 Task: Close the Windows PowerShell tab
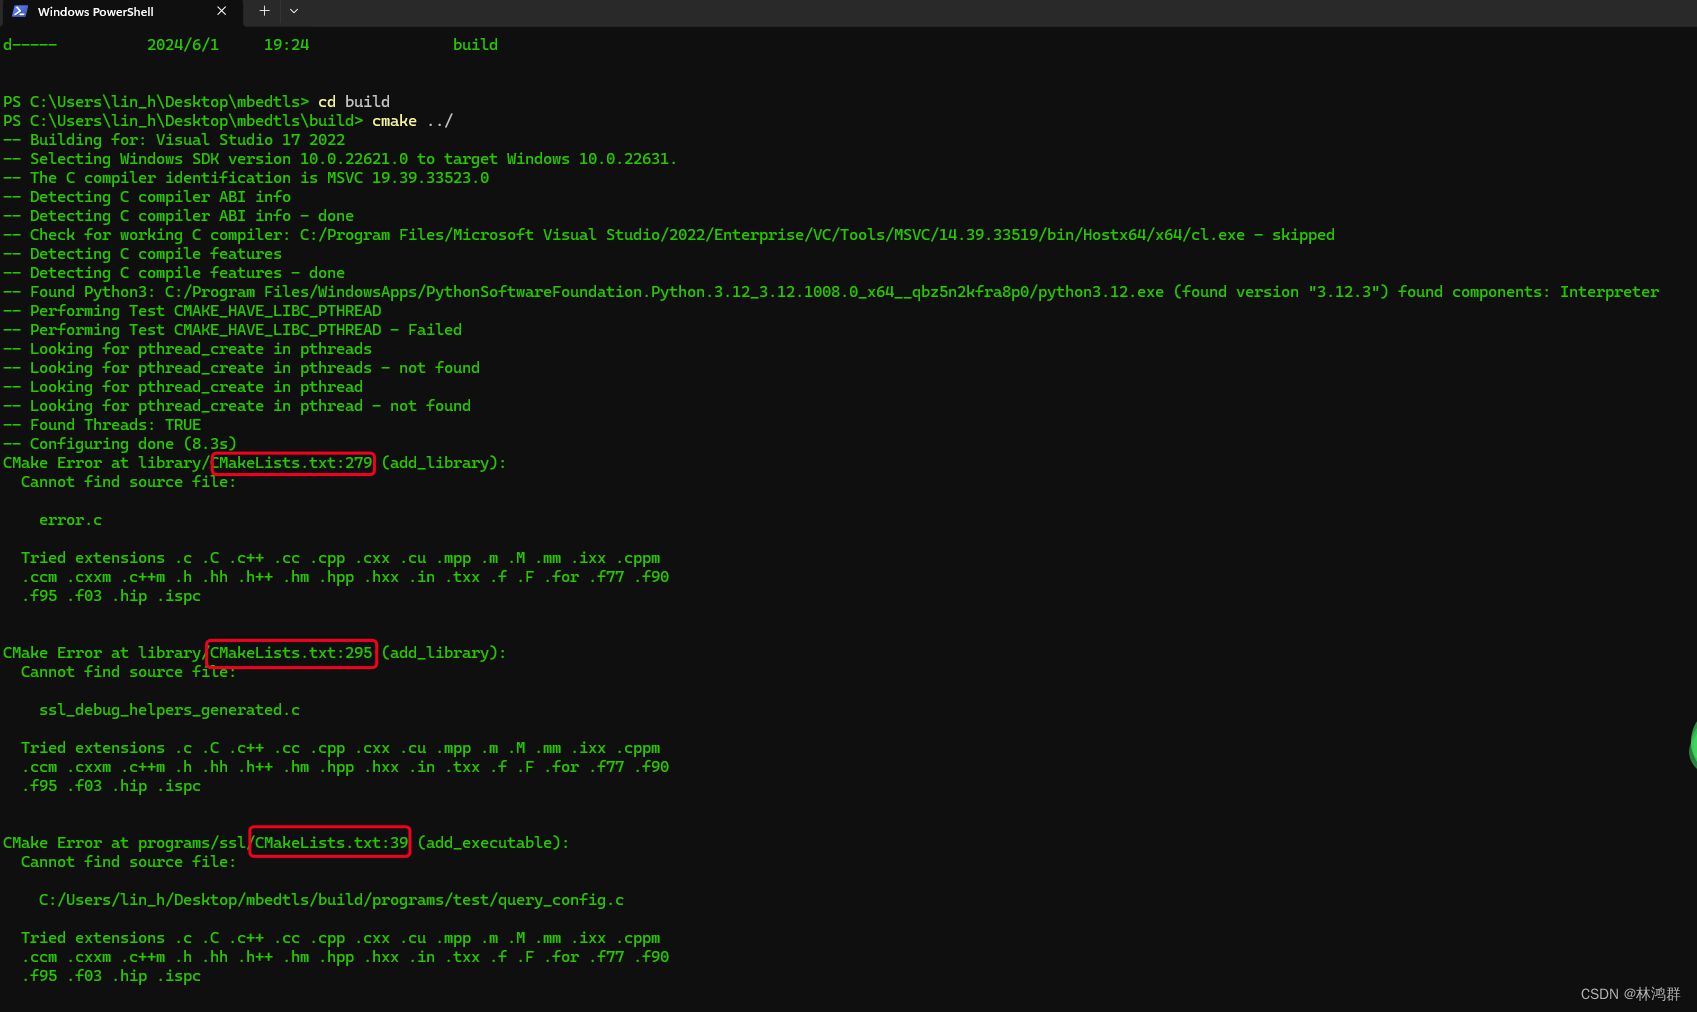pyautogui.click(x=221, y=11)
